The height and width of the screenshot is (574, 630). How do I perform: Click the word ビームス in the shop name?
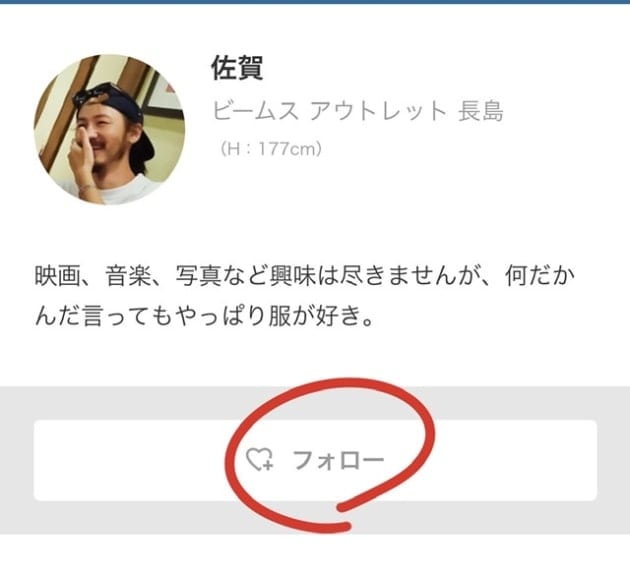tap(256, 111)
